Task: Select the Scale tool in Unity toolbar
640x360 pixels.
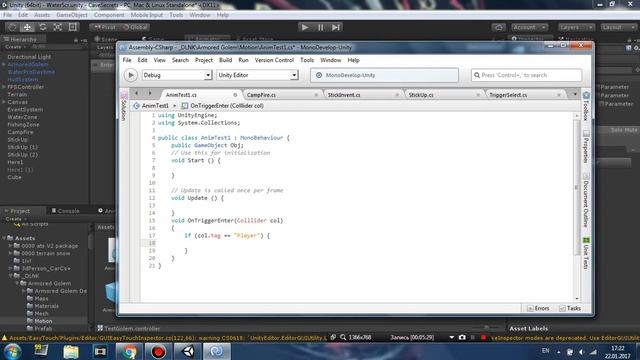Action: [58, 27]
